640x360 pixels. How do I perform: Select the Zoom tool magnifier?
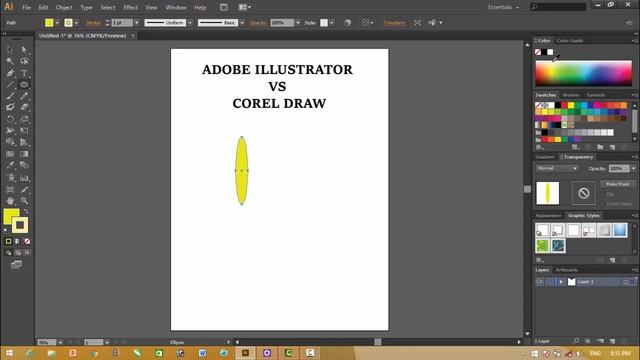(24, 201)
